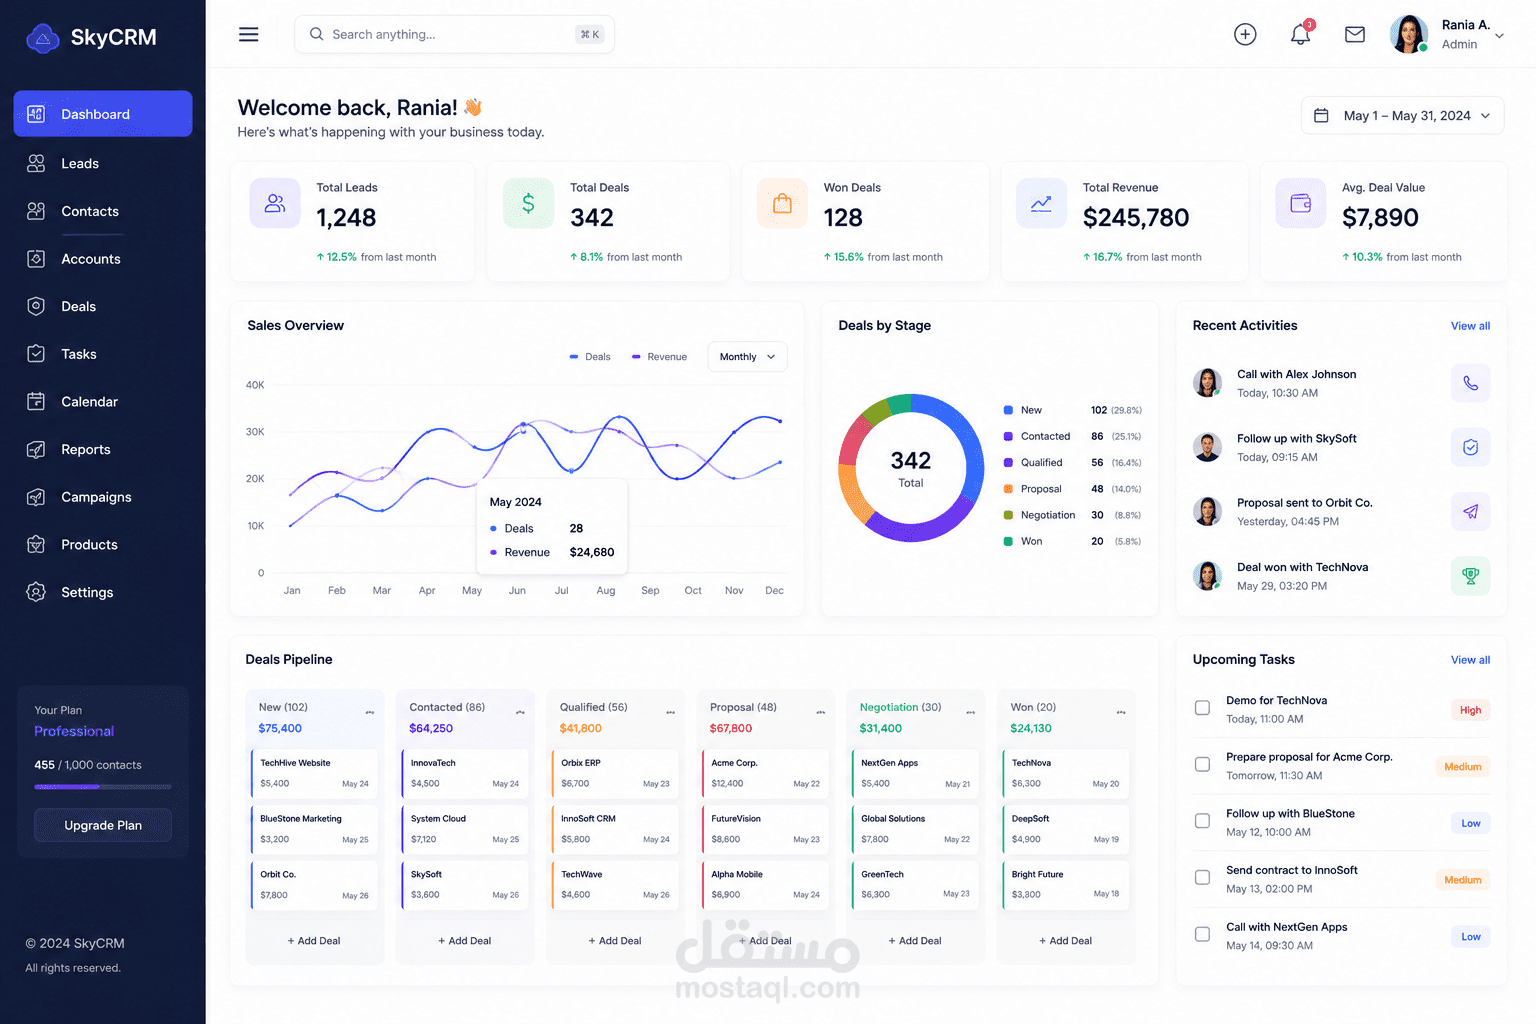1536x1024 pixels.
Task: Open the Dashboard menu item
Action: [103, 114]
